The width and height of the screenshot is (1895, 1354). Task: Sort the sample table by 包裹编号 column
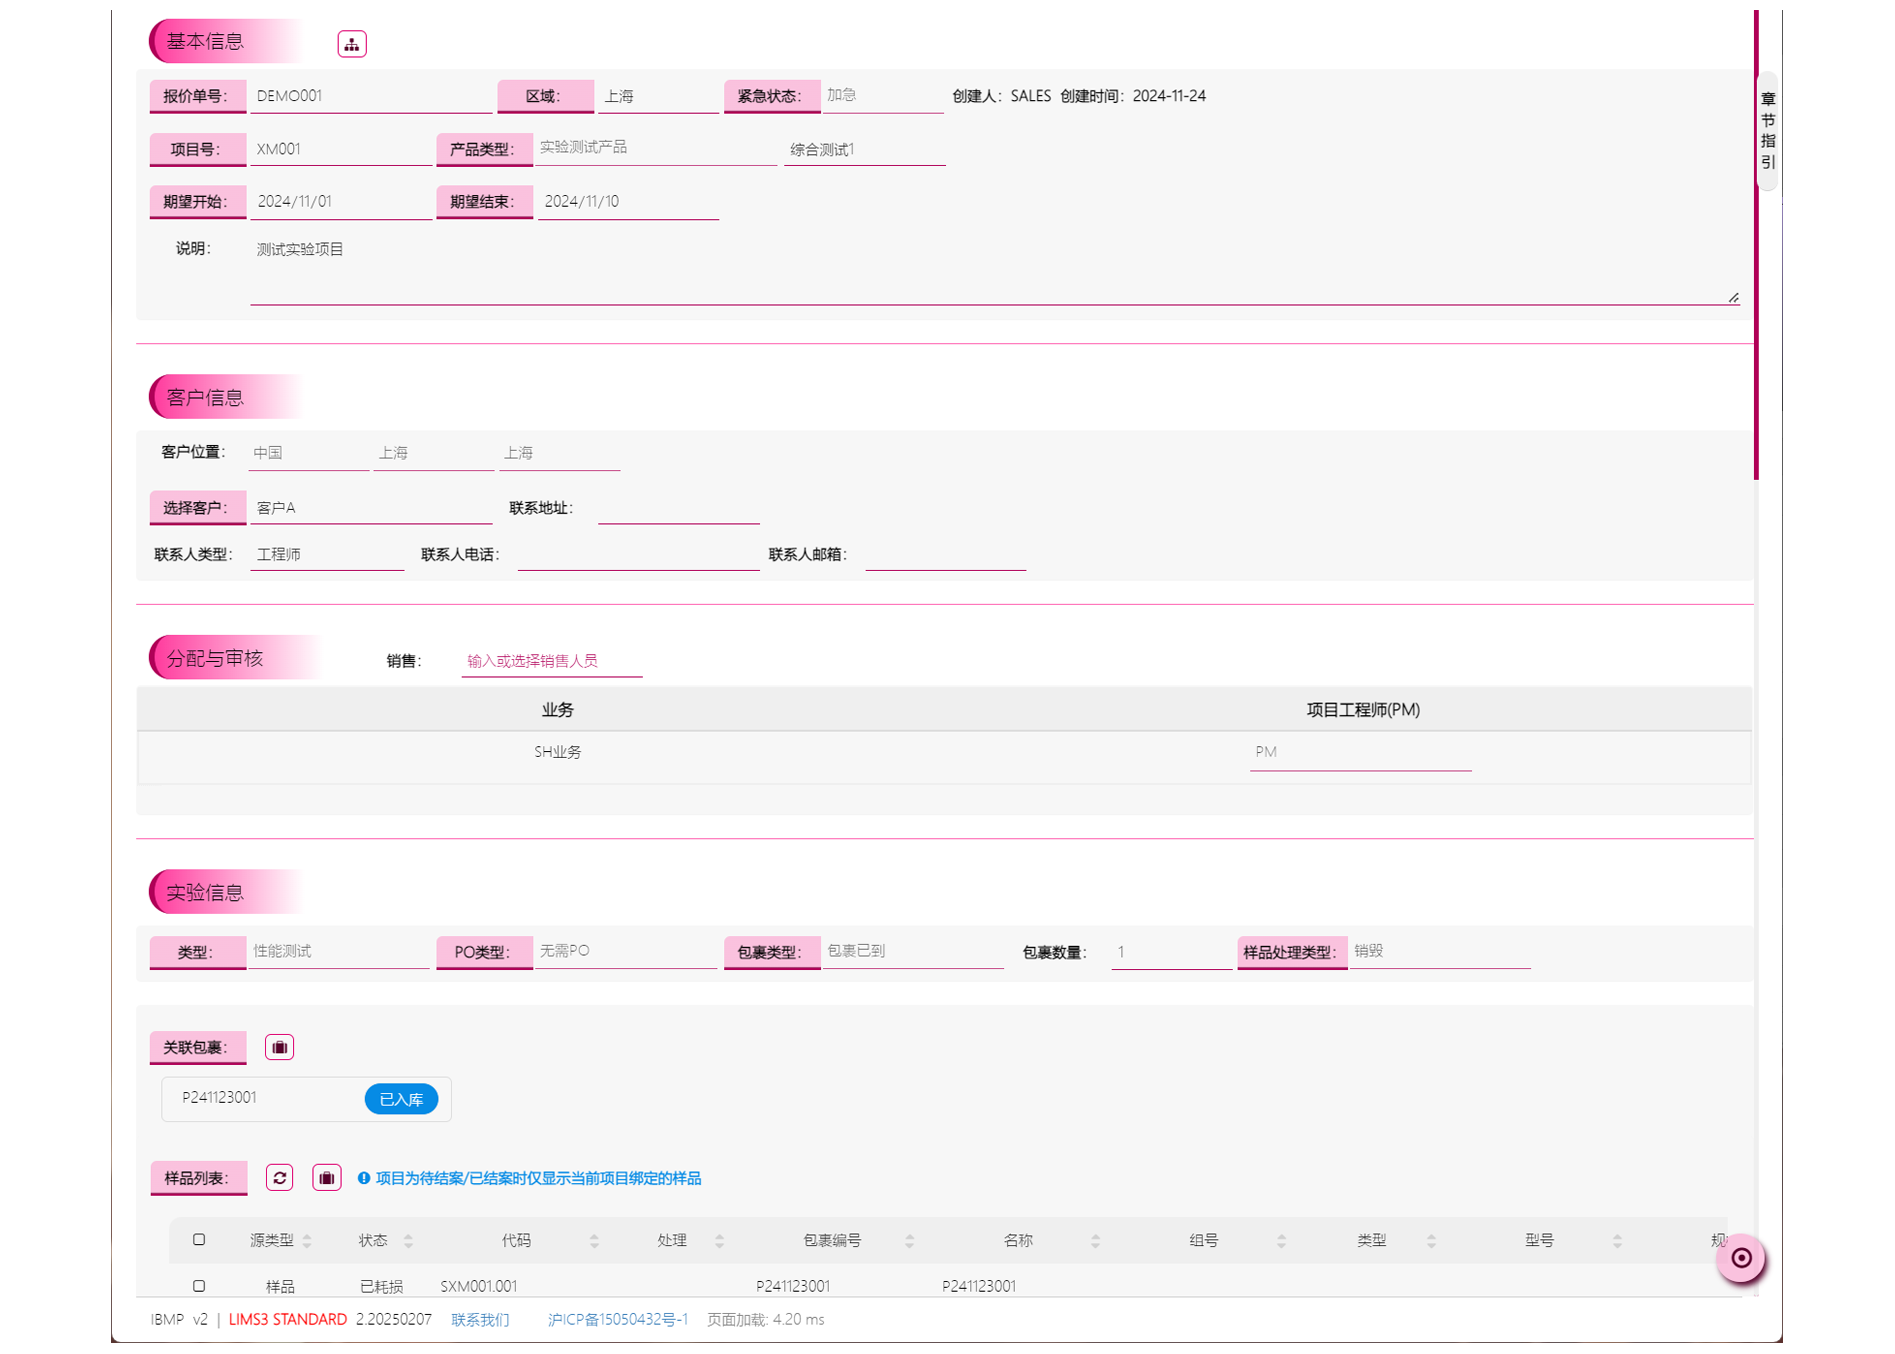coord(909,1241)
